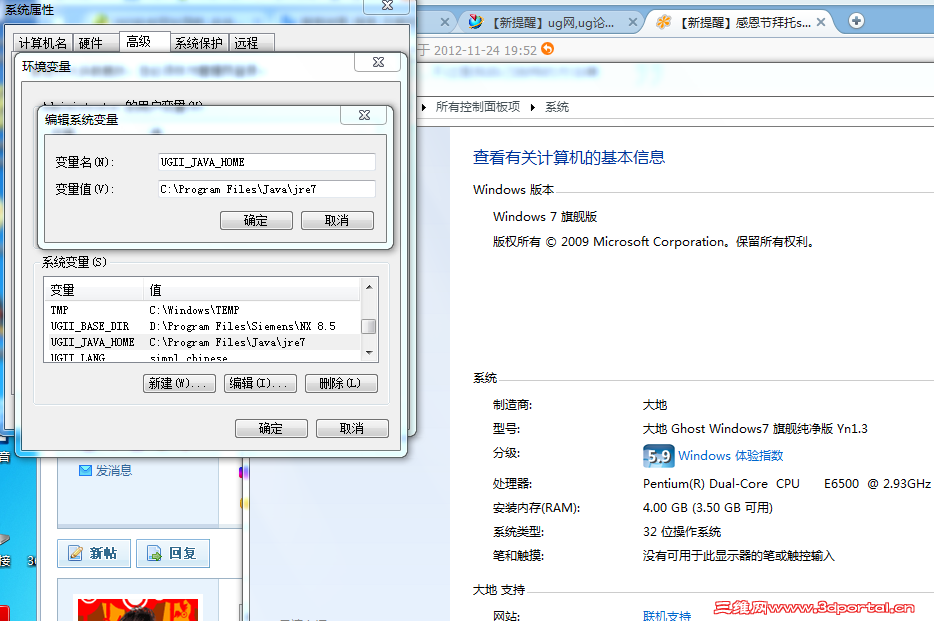The image size is (934, 621).
Task: Click the 回复 button
Action: click(x=173, y=553)
